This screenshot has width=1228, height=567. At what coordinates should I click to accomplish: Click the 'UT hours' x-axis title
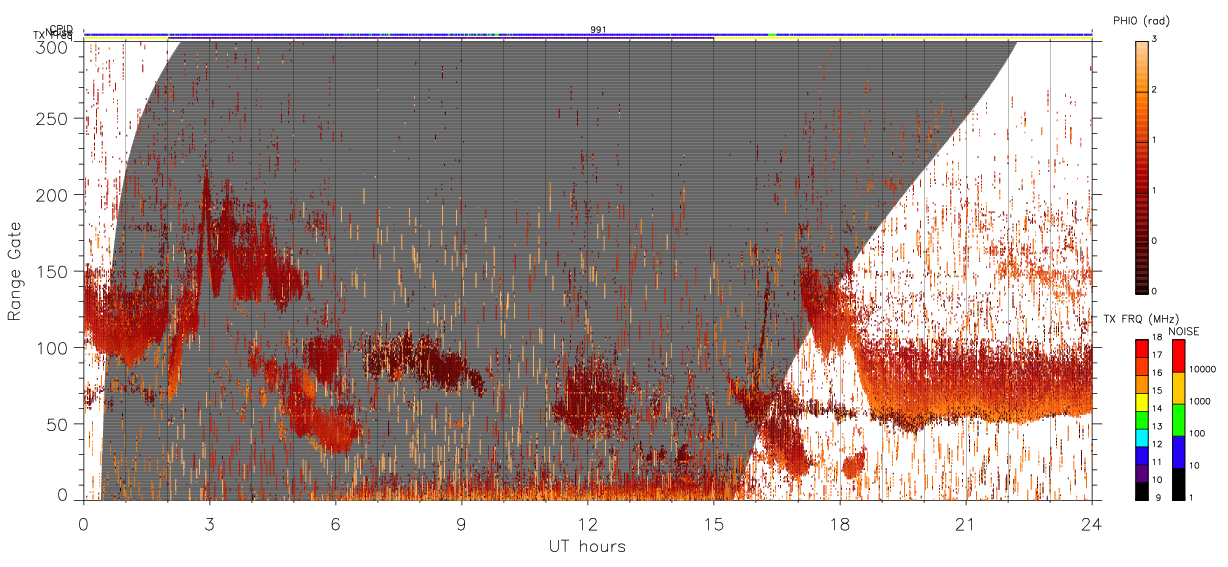point(587,546)
